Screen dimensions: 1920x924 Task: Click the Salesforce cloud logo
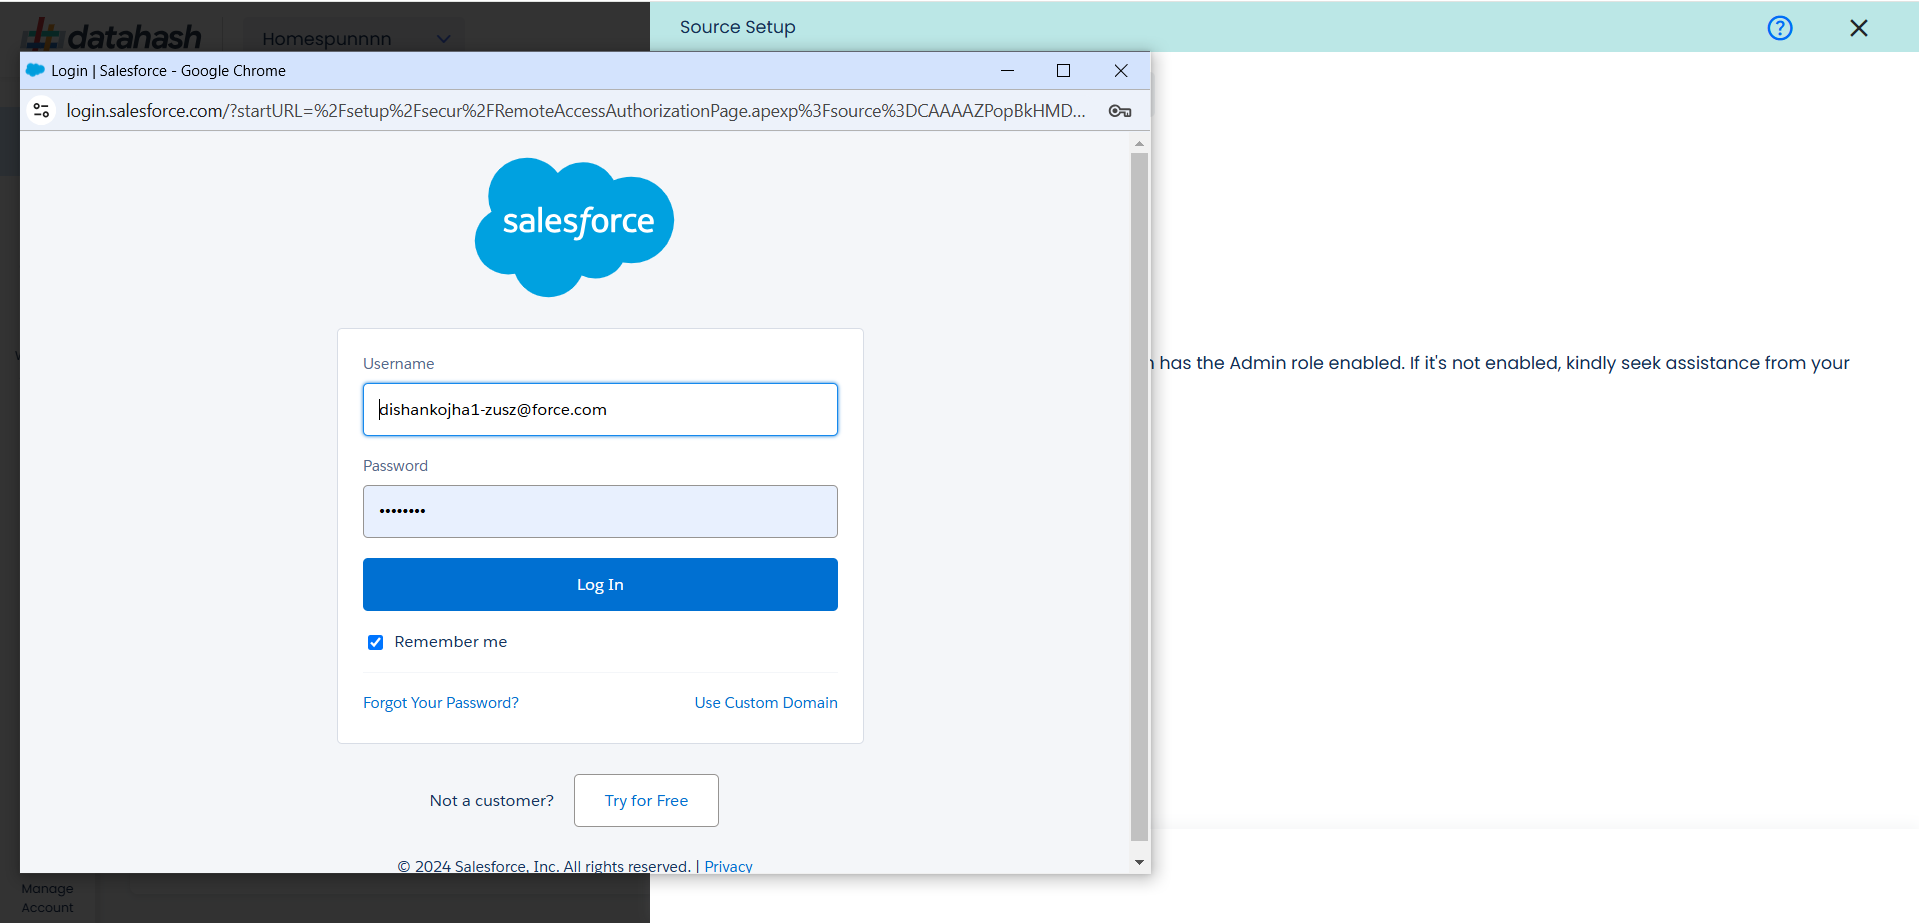(x=574, y=226)
